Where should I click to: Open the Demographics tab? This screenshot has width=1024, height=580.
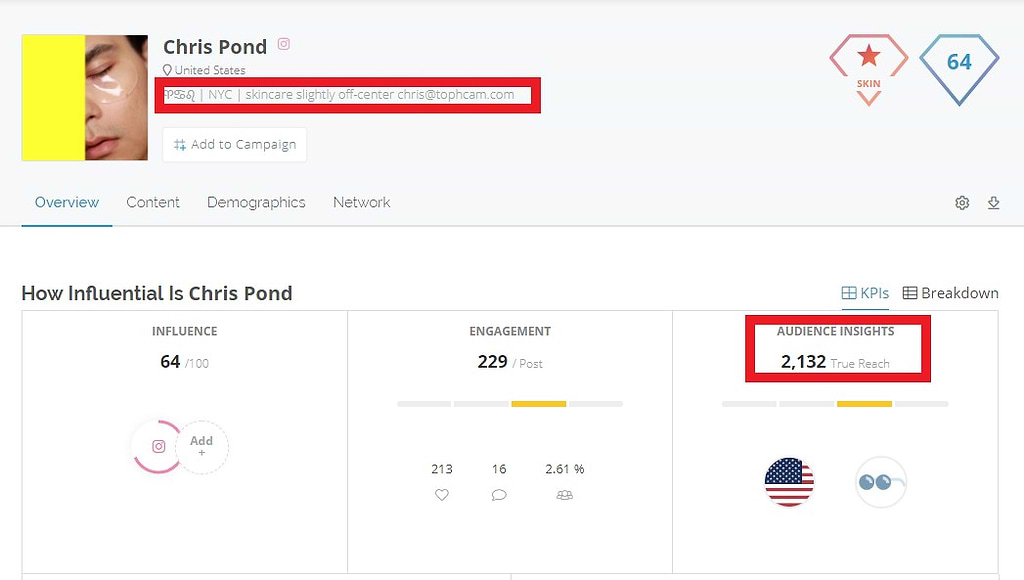(256, 202)
